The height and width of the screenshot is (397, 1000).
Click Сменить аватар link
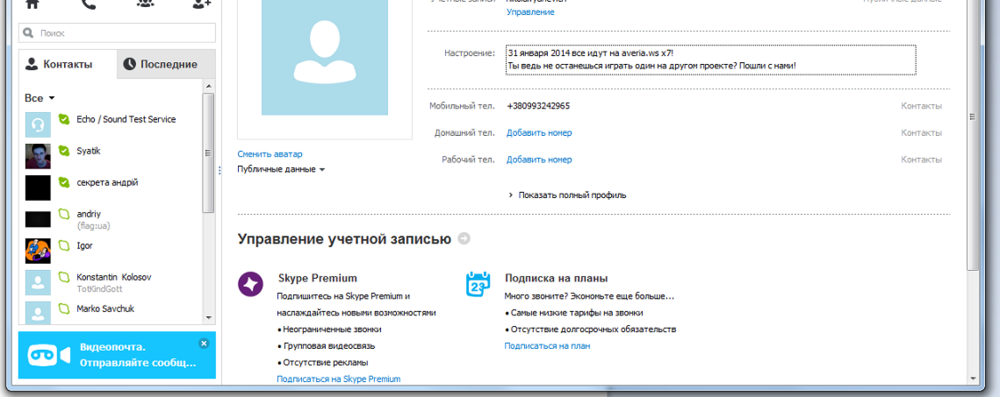tap(270, 154)
